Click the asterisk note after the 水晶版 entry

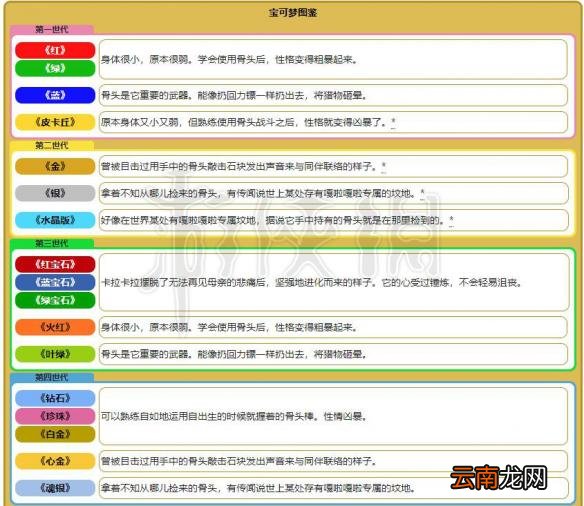tap(451, 220)
